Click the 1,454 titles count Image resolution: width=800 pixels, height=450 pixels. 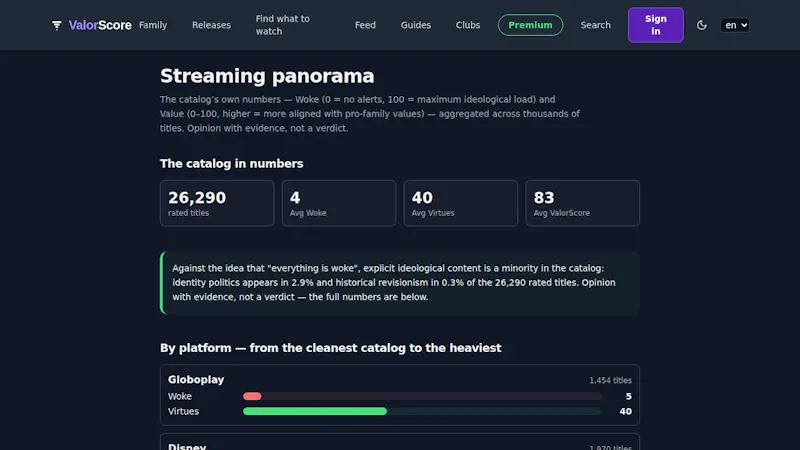[x=610, y=381]
